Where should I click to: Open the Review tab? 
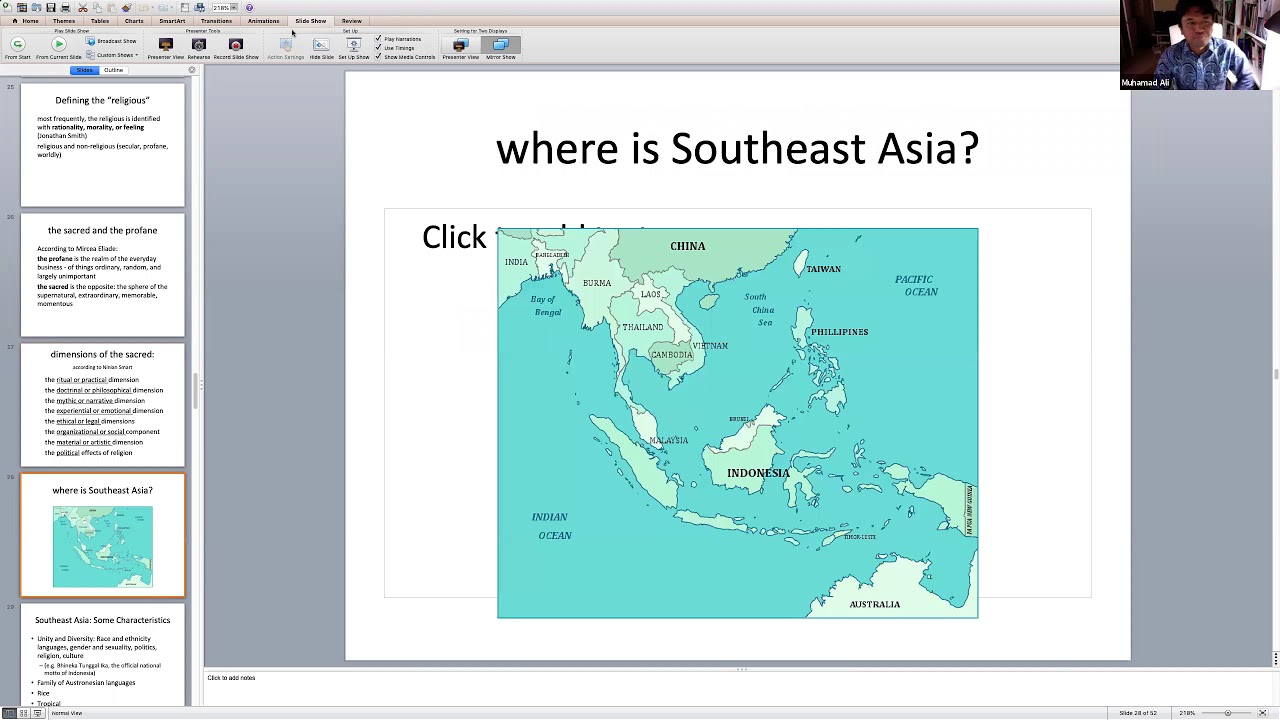[351, 21]
